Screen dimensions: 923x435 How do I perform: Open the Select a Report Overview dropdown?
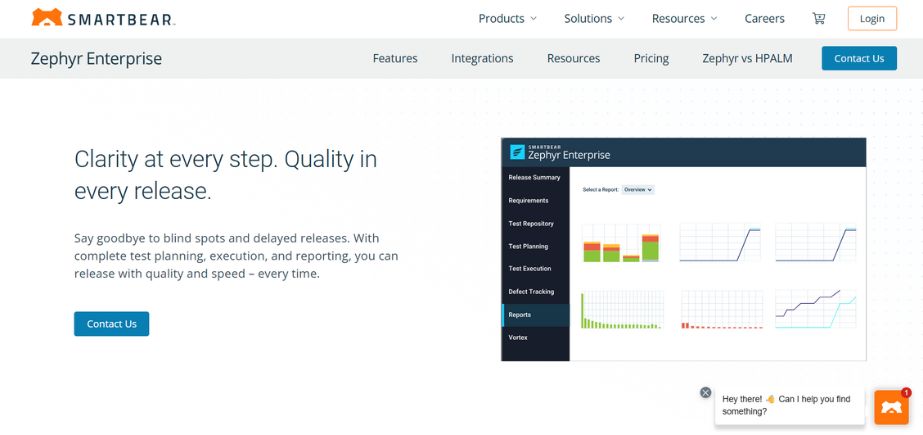[x=638, y=190]
